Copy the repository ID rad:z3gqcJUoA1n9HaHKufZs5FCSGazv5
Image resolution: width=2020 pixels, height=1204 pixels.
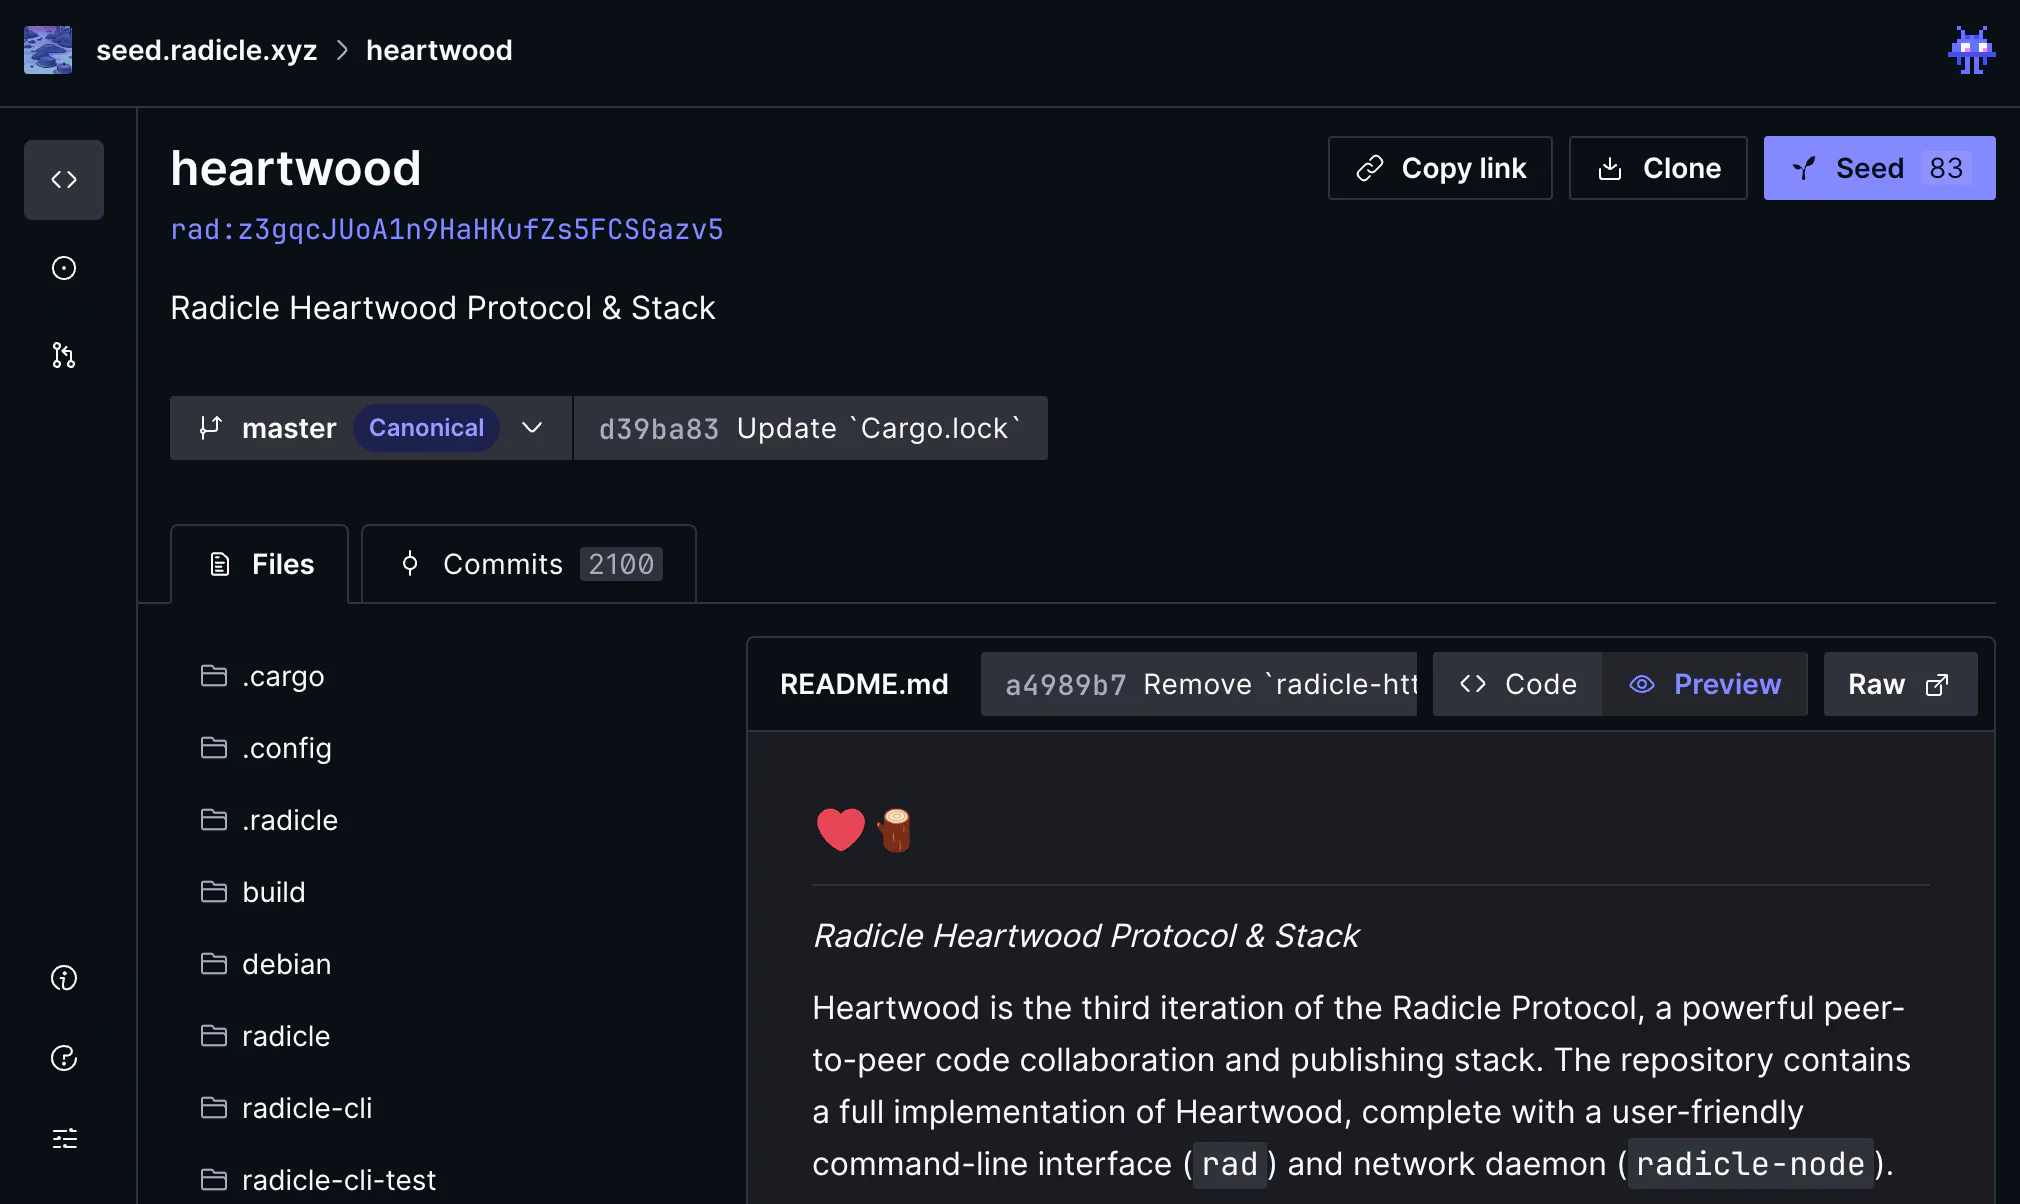click(447, 230)
